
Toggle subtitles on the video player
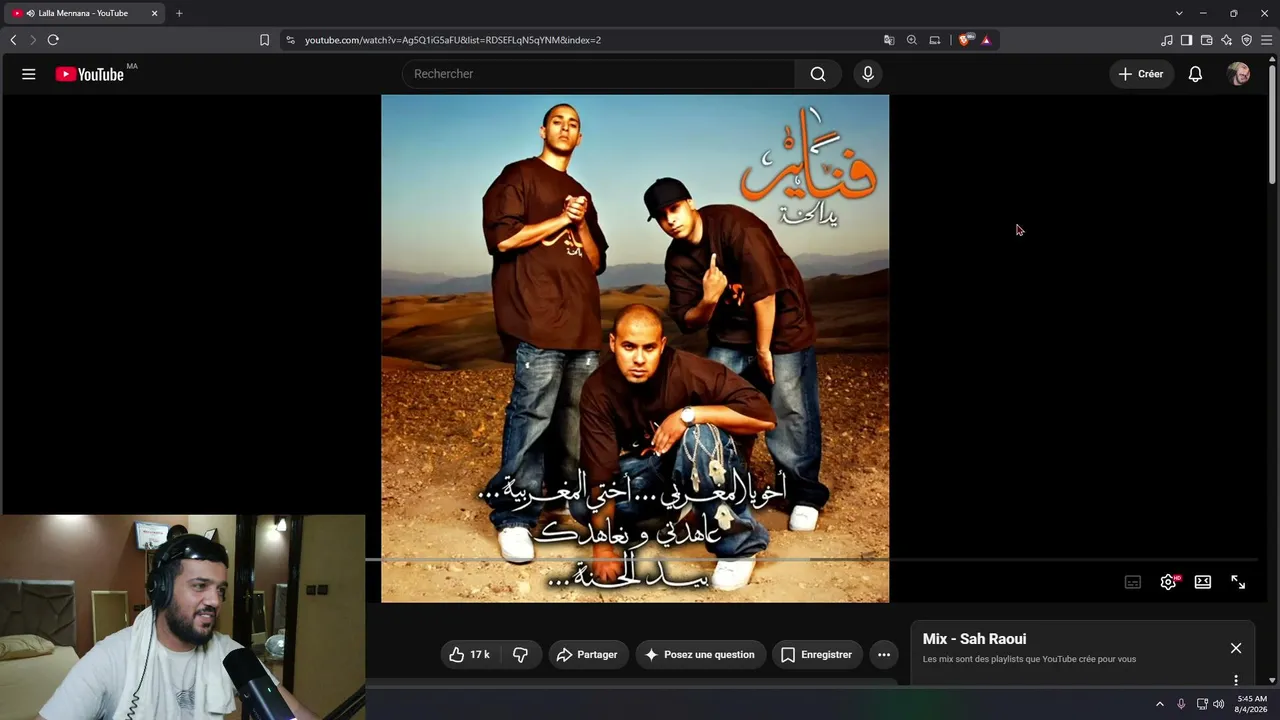[x=1133, y=582]
